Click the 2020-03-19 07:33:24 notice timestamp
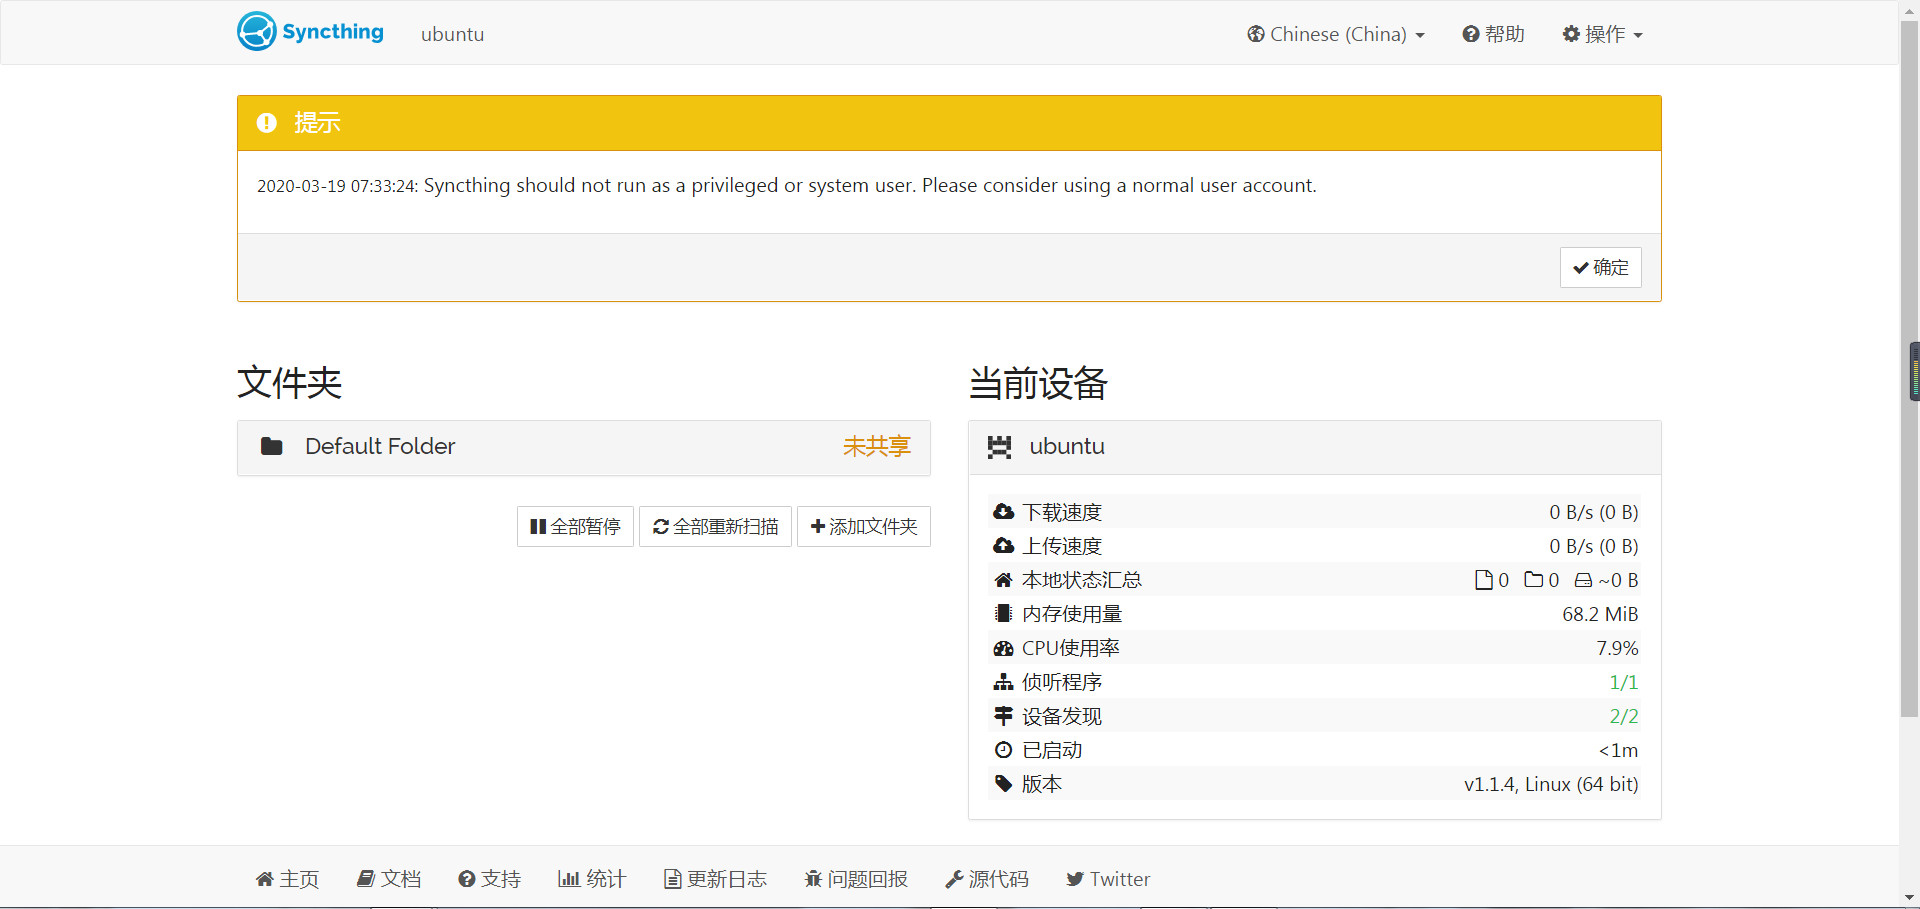Screen dimensions: 1920x909 [337, 186]
